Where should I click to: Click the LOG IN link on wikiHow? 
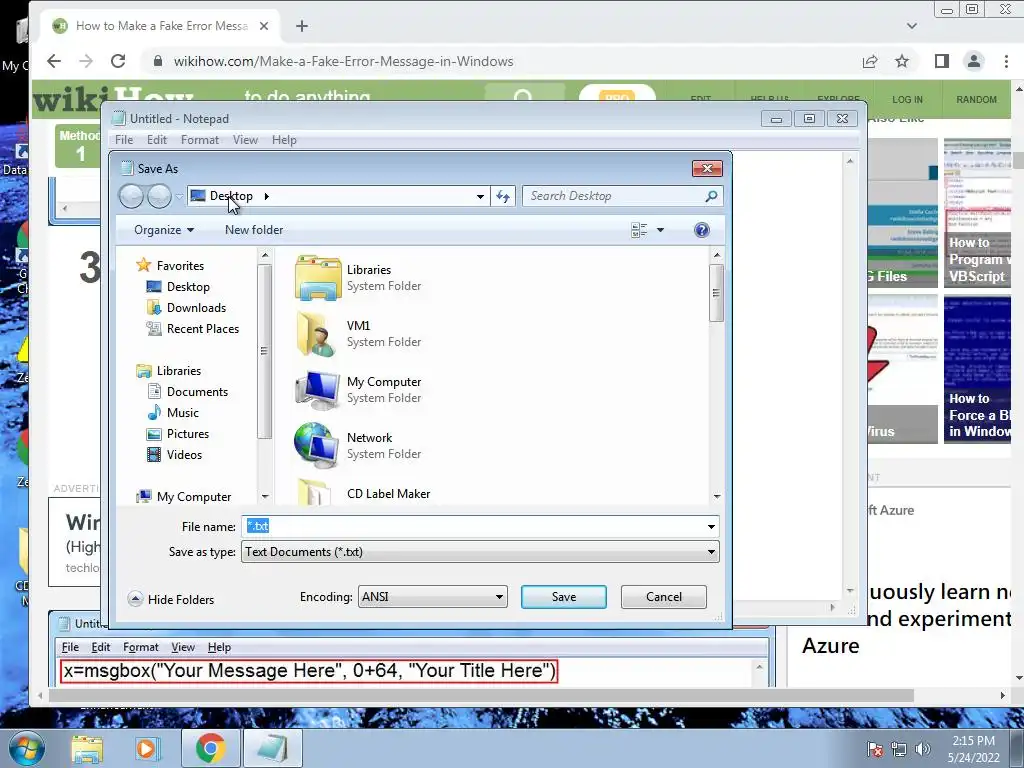point(907,99)
